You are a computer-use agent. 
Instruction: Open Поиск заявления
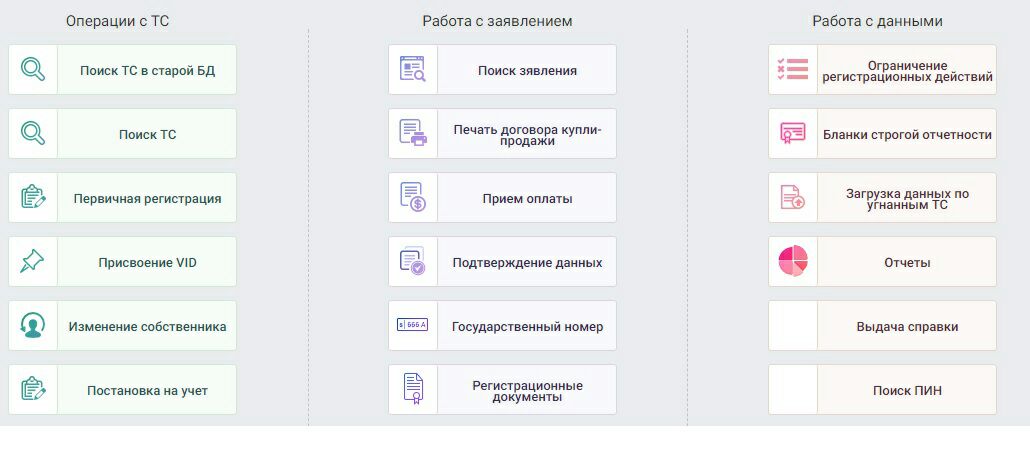tap(503, 70)
